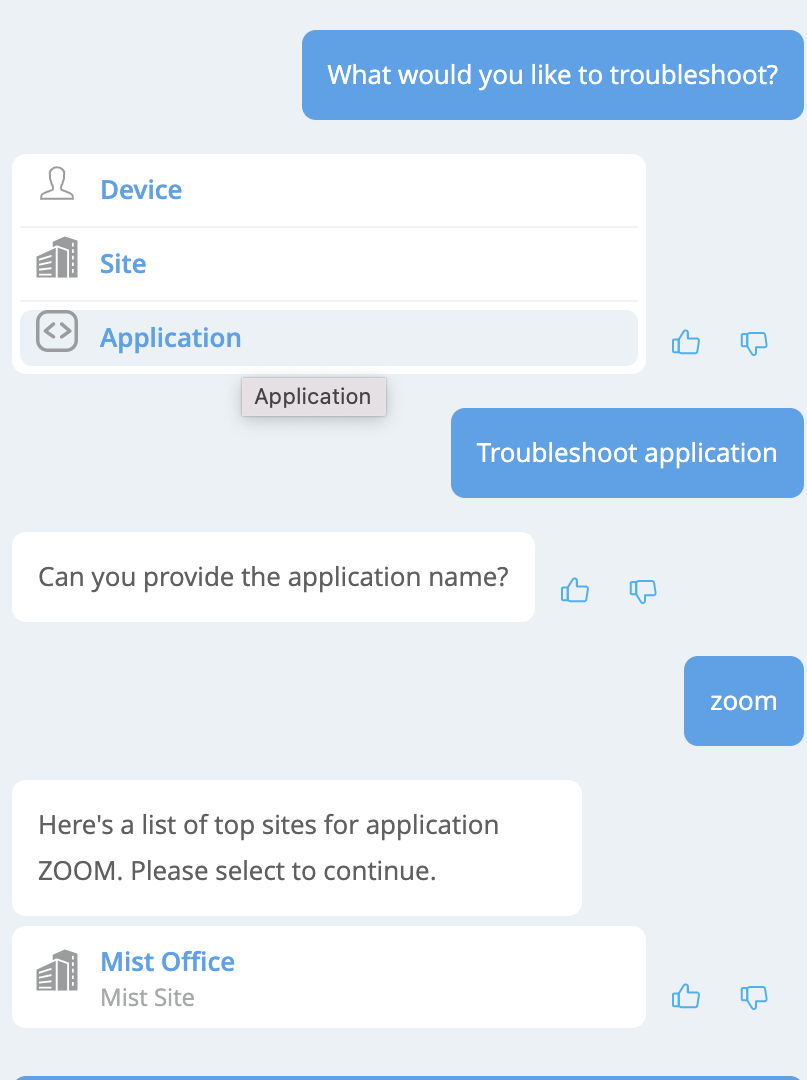The image size is (807, 1080).
Task: Click the "zoom" message bubble
Action: tap(743, 701)
